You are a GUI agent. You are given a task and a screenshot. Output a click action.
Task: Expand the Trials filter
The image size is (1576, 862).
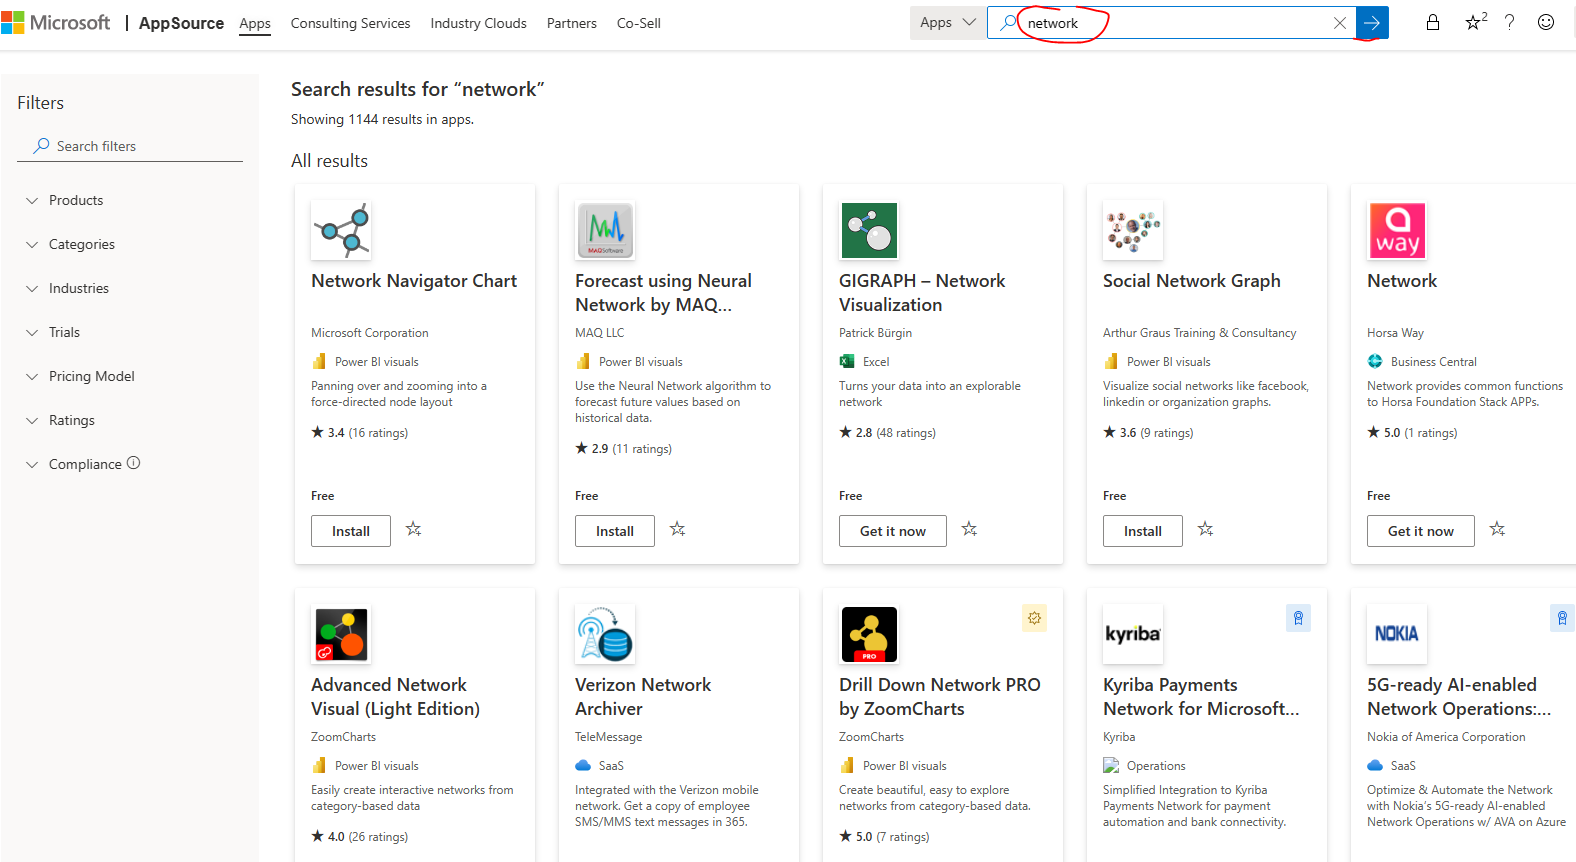[53, 332]
